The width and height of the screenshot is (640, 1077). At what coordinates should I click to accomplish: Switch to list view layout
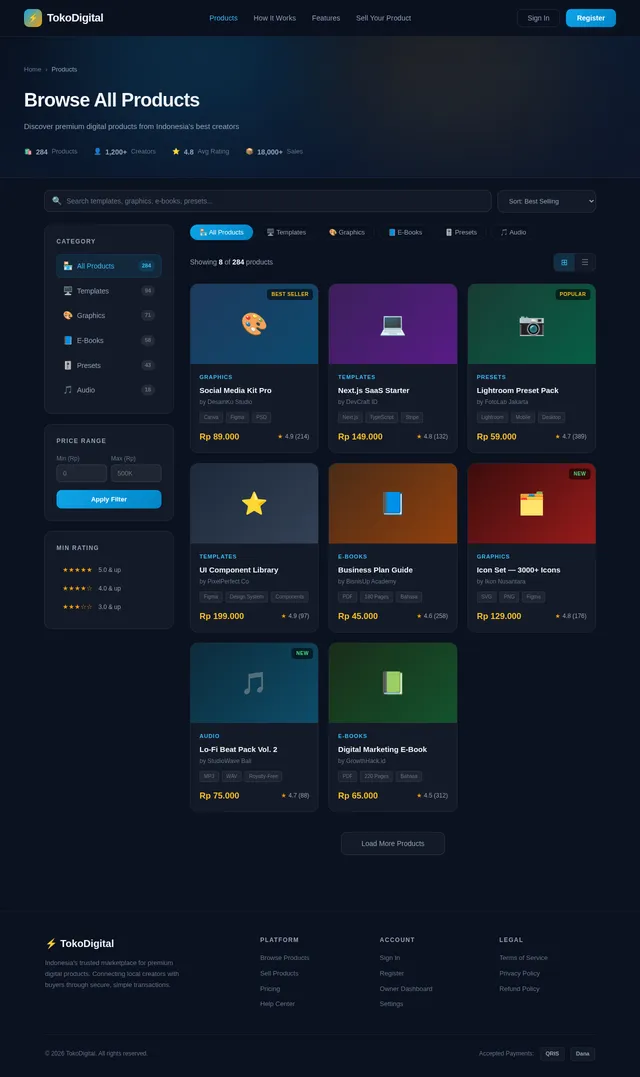point(585,262)
